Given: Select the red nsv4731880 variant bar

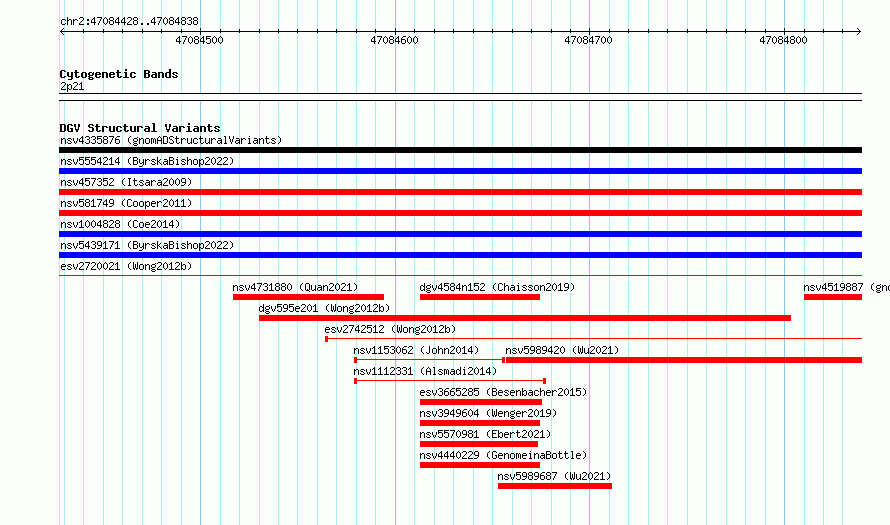Looking at the screenshot, I should coord(308,297).
